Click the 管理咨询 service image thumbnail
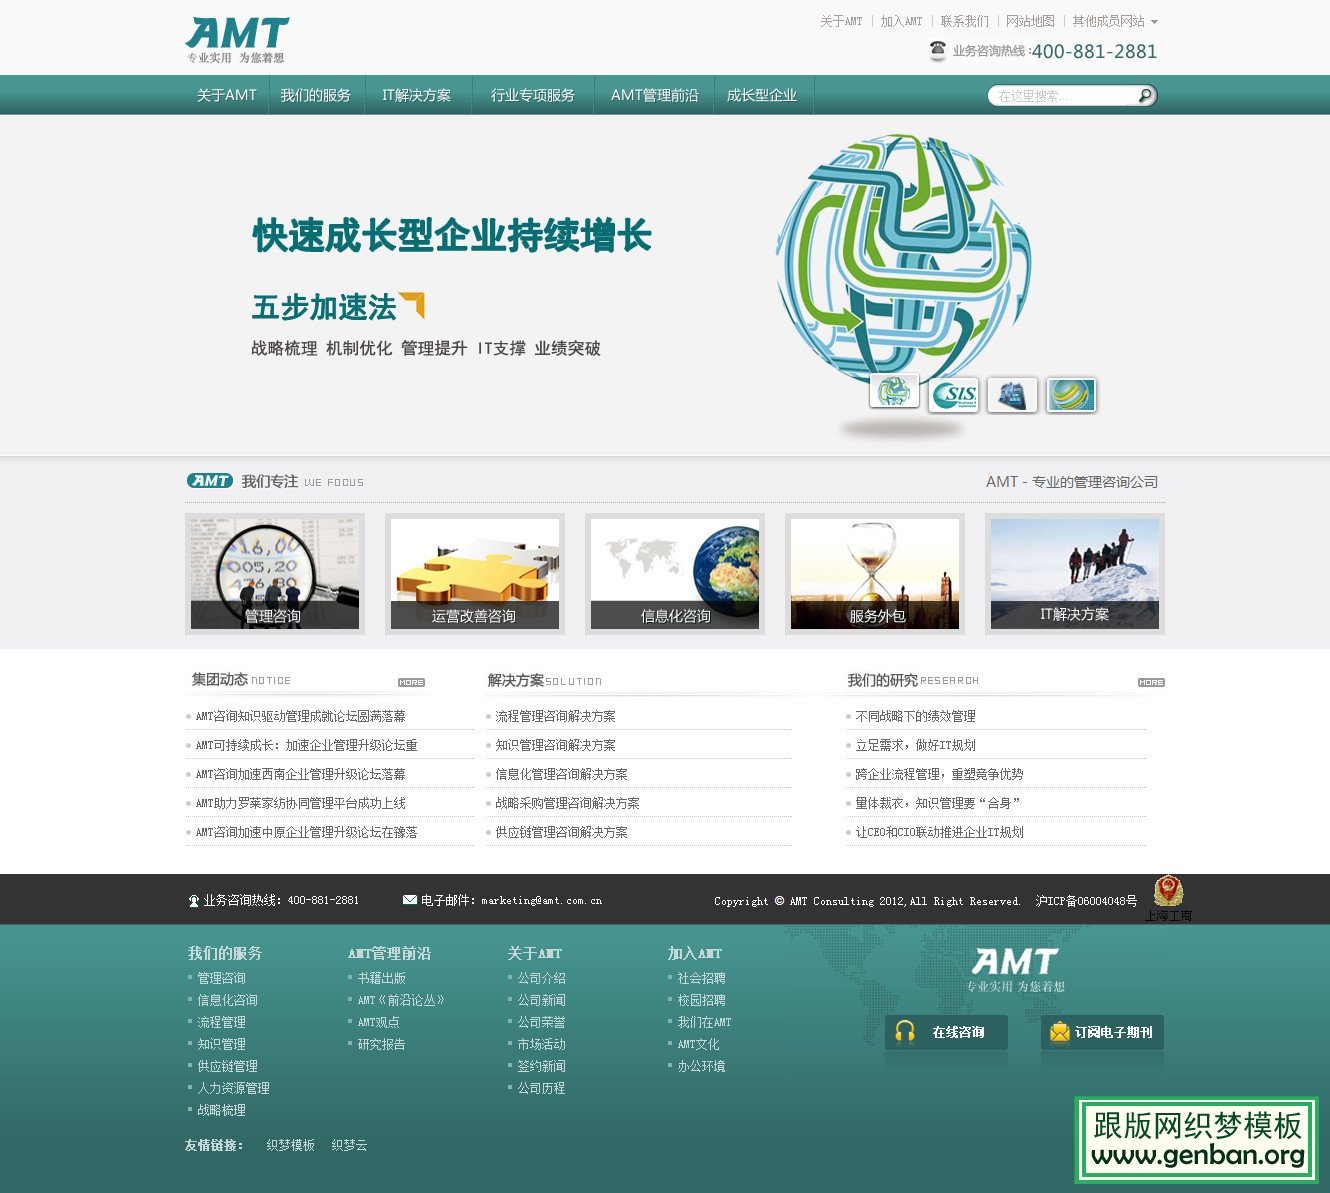 coord(275,573)
